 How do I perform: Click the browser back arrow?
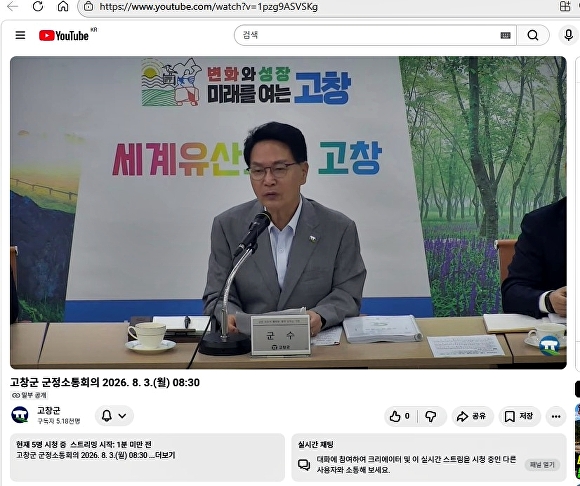click(13, 6)
